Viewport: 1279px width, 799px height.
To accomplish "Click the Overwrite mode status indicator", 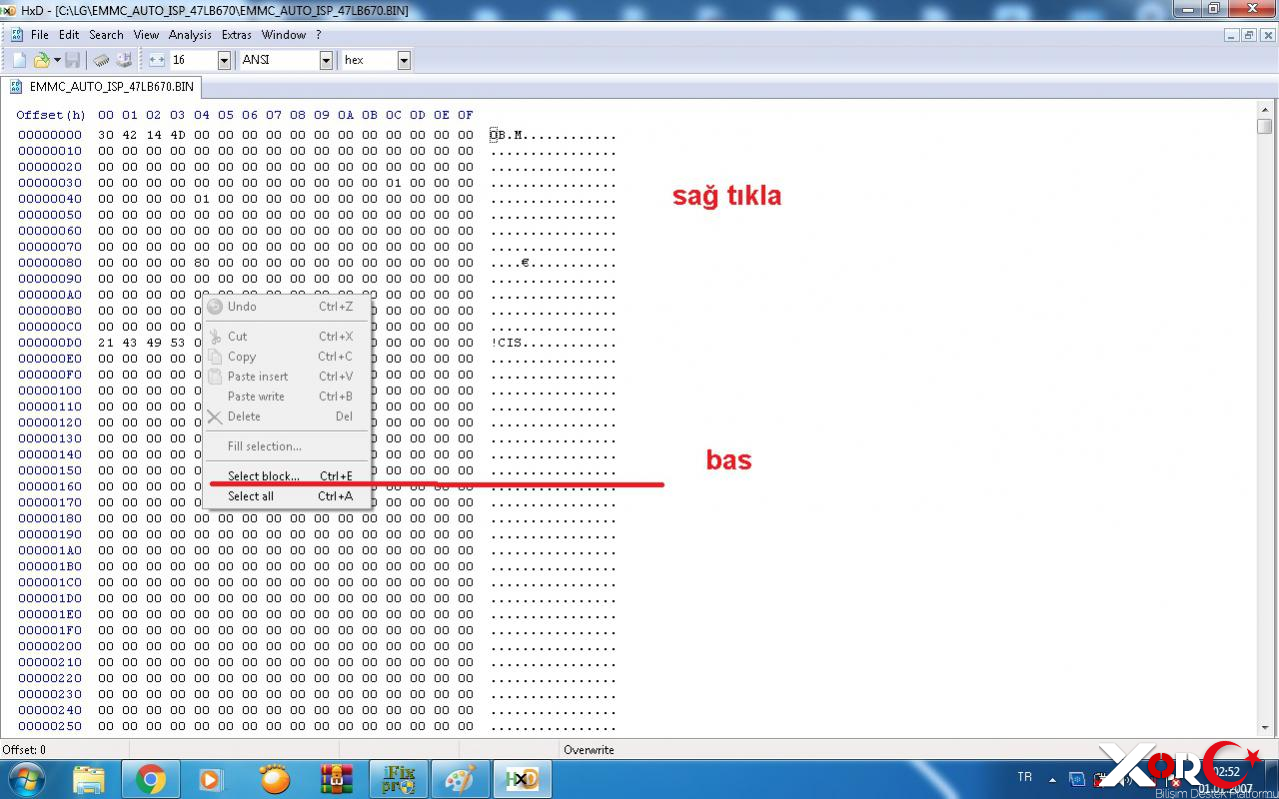I will [588, 749].
